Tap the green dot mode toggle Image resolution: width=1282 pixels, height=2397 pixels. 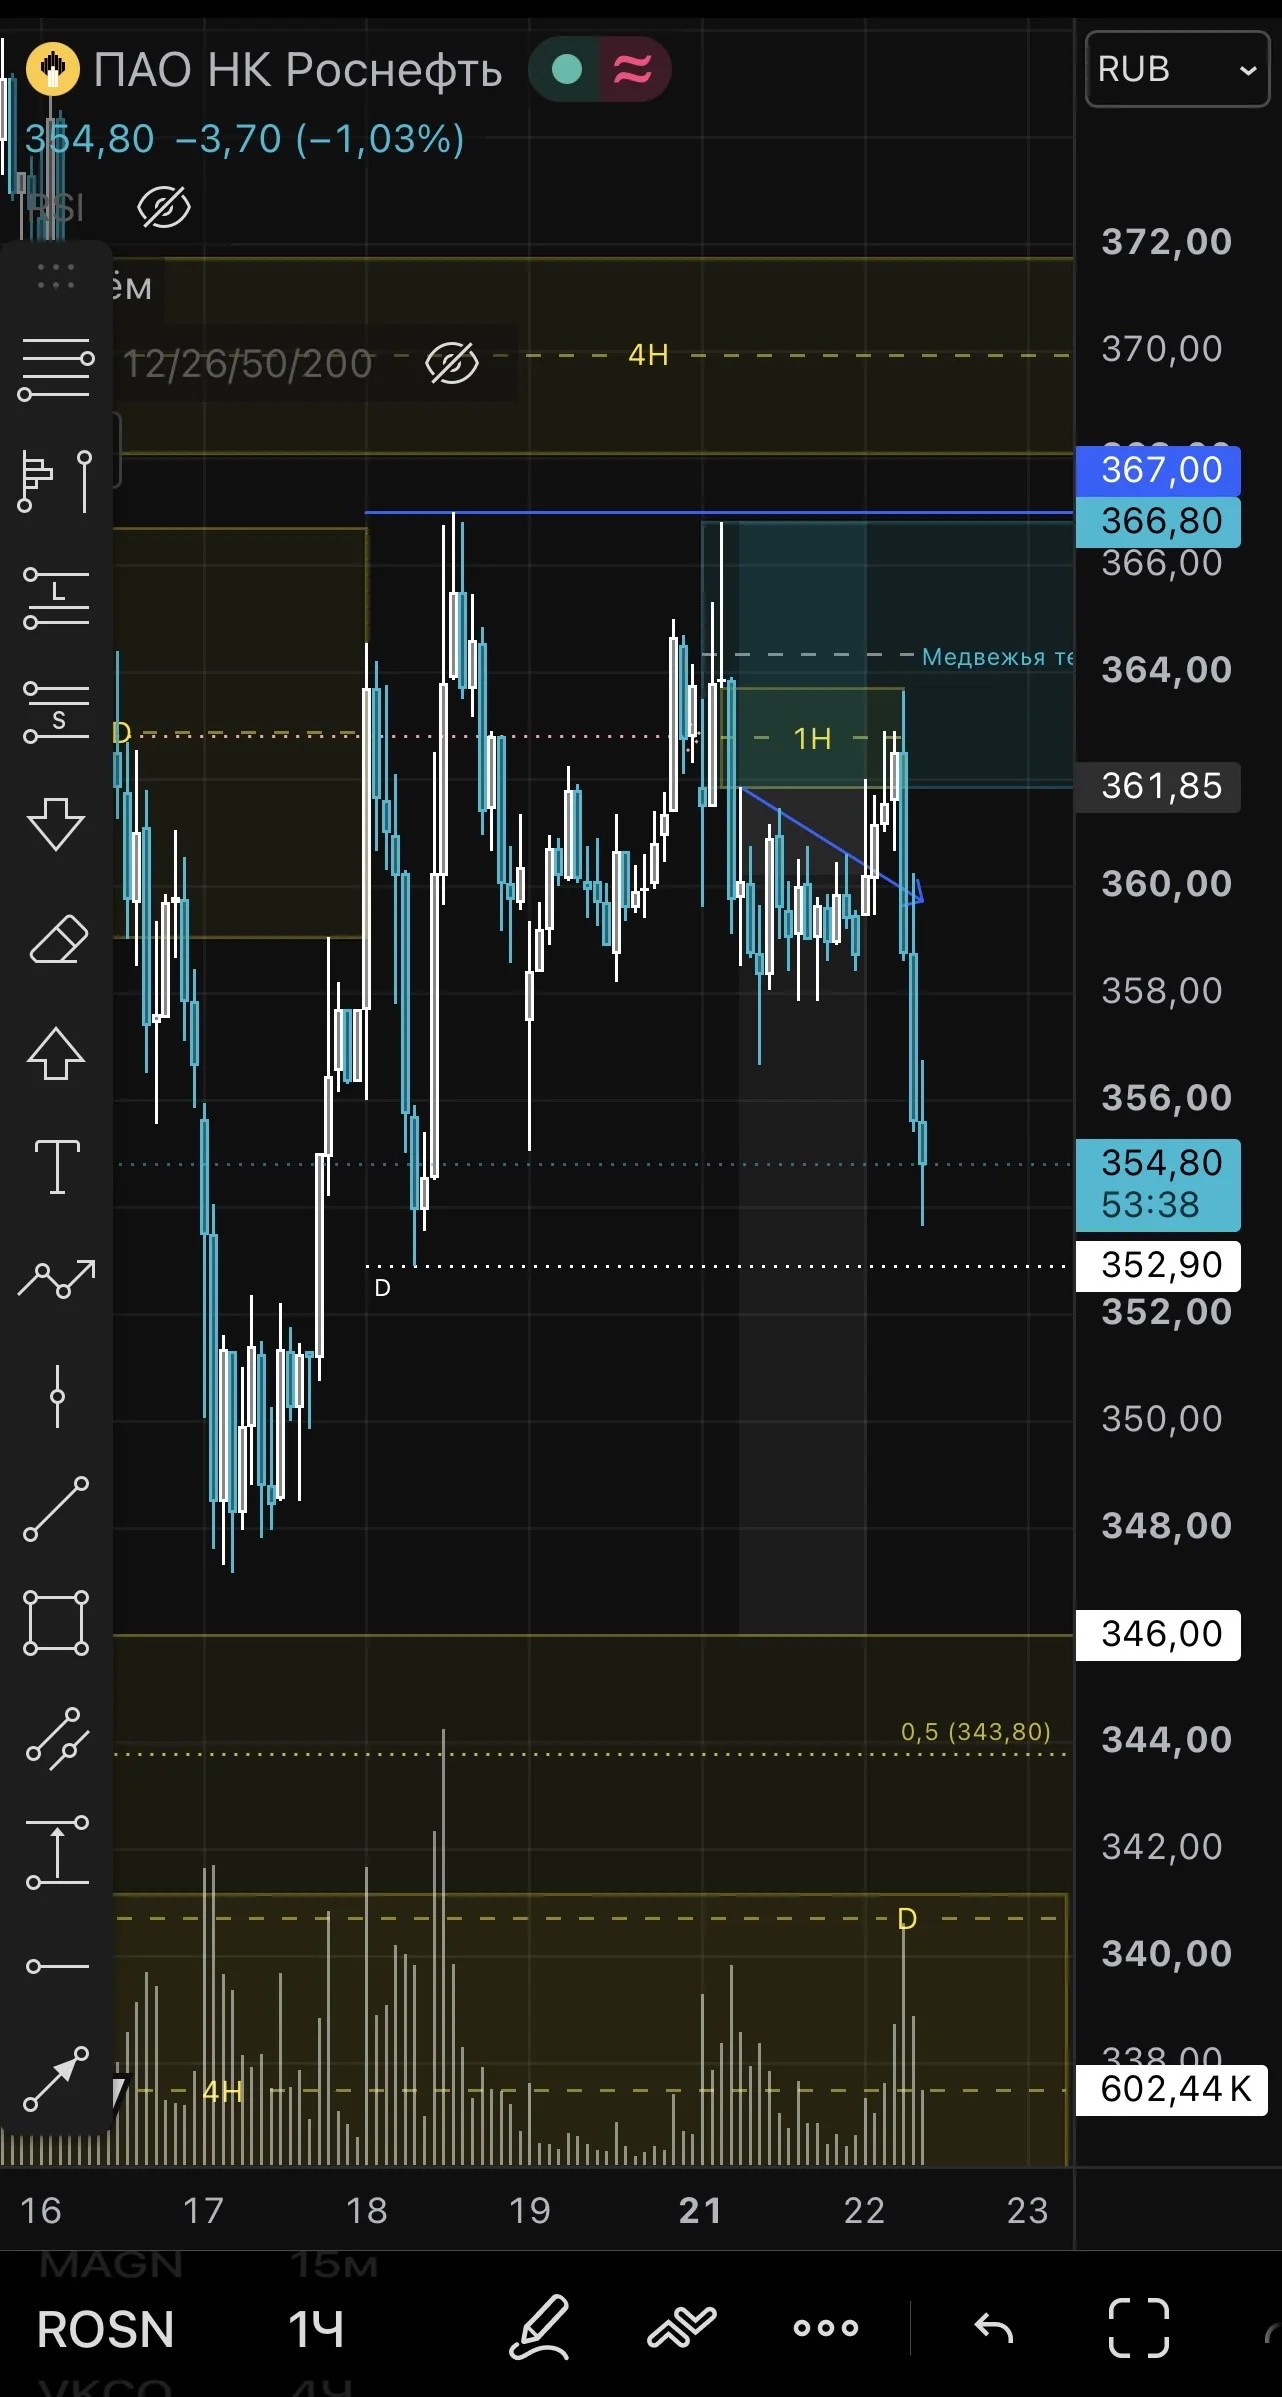(x=567, y=69)
